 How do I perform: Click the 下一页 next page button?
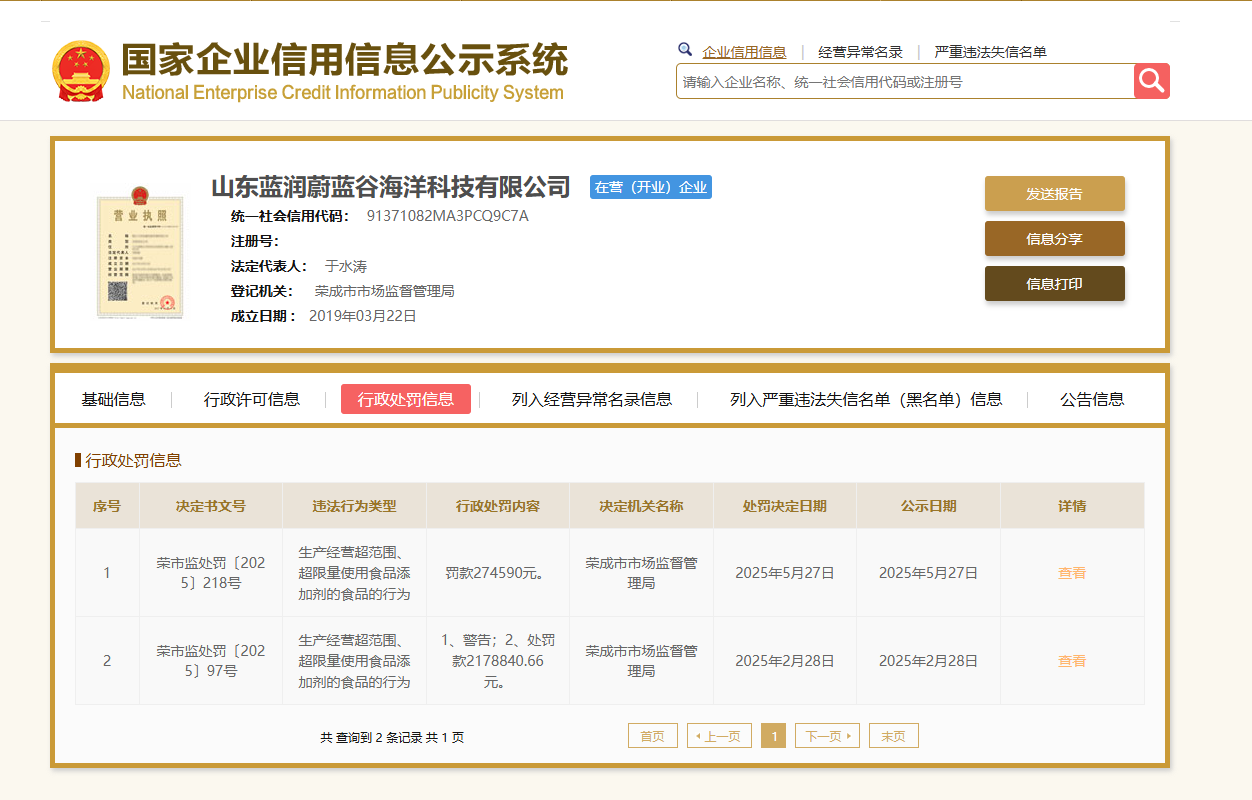(x=827, y=736)
